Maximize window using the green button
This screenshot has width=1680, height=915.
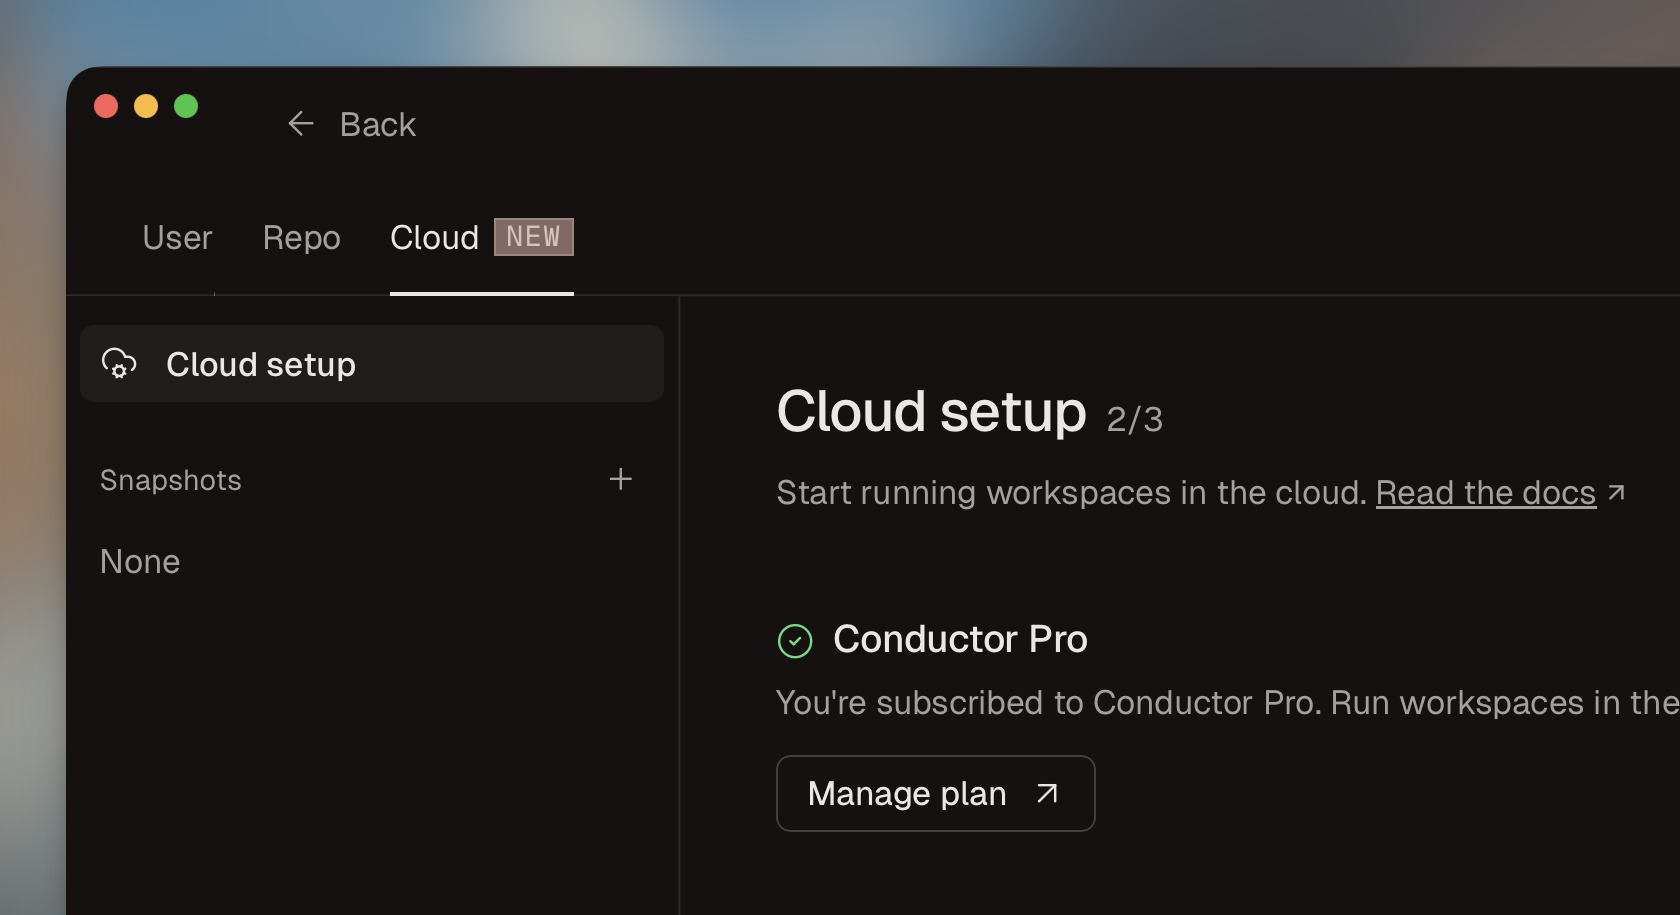tap(186, 106)
